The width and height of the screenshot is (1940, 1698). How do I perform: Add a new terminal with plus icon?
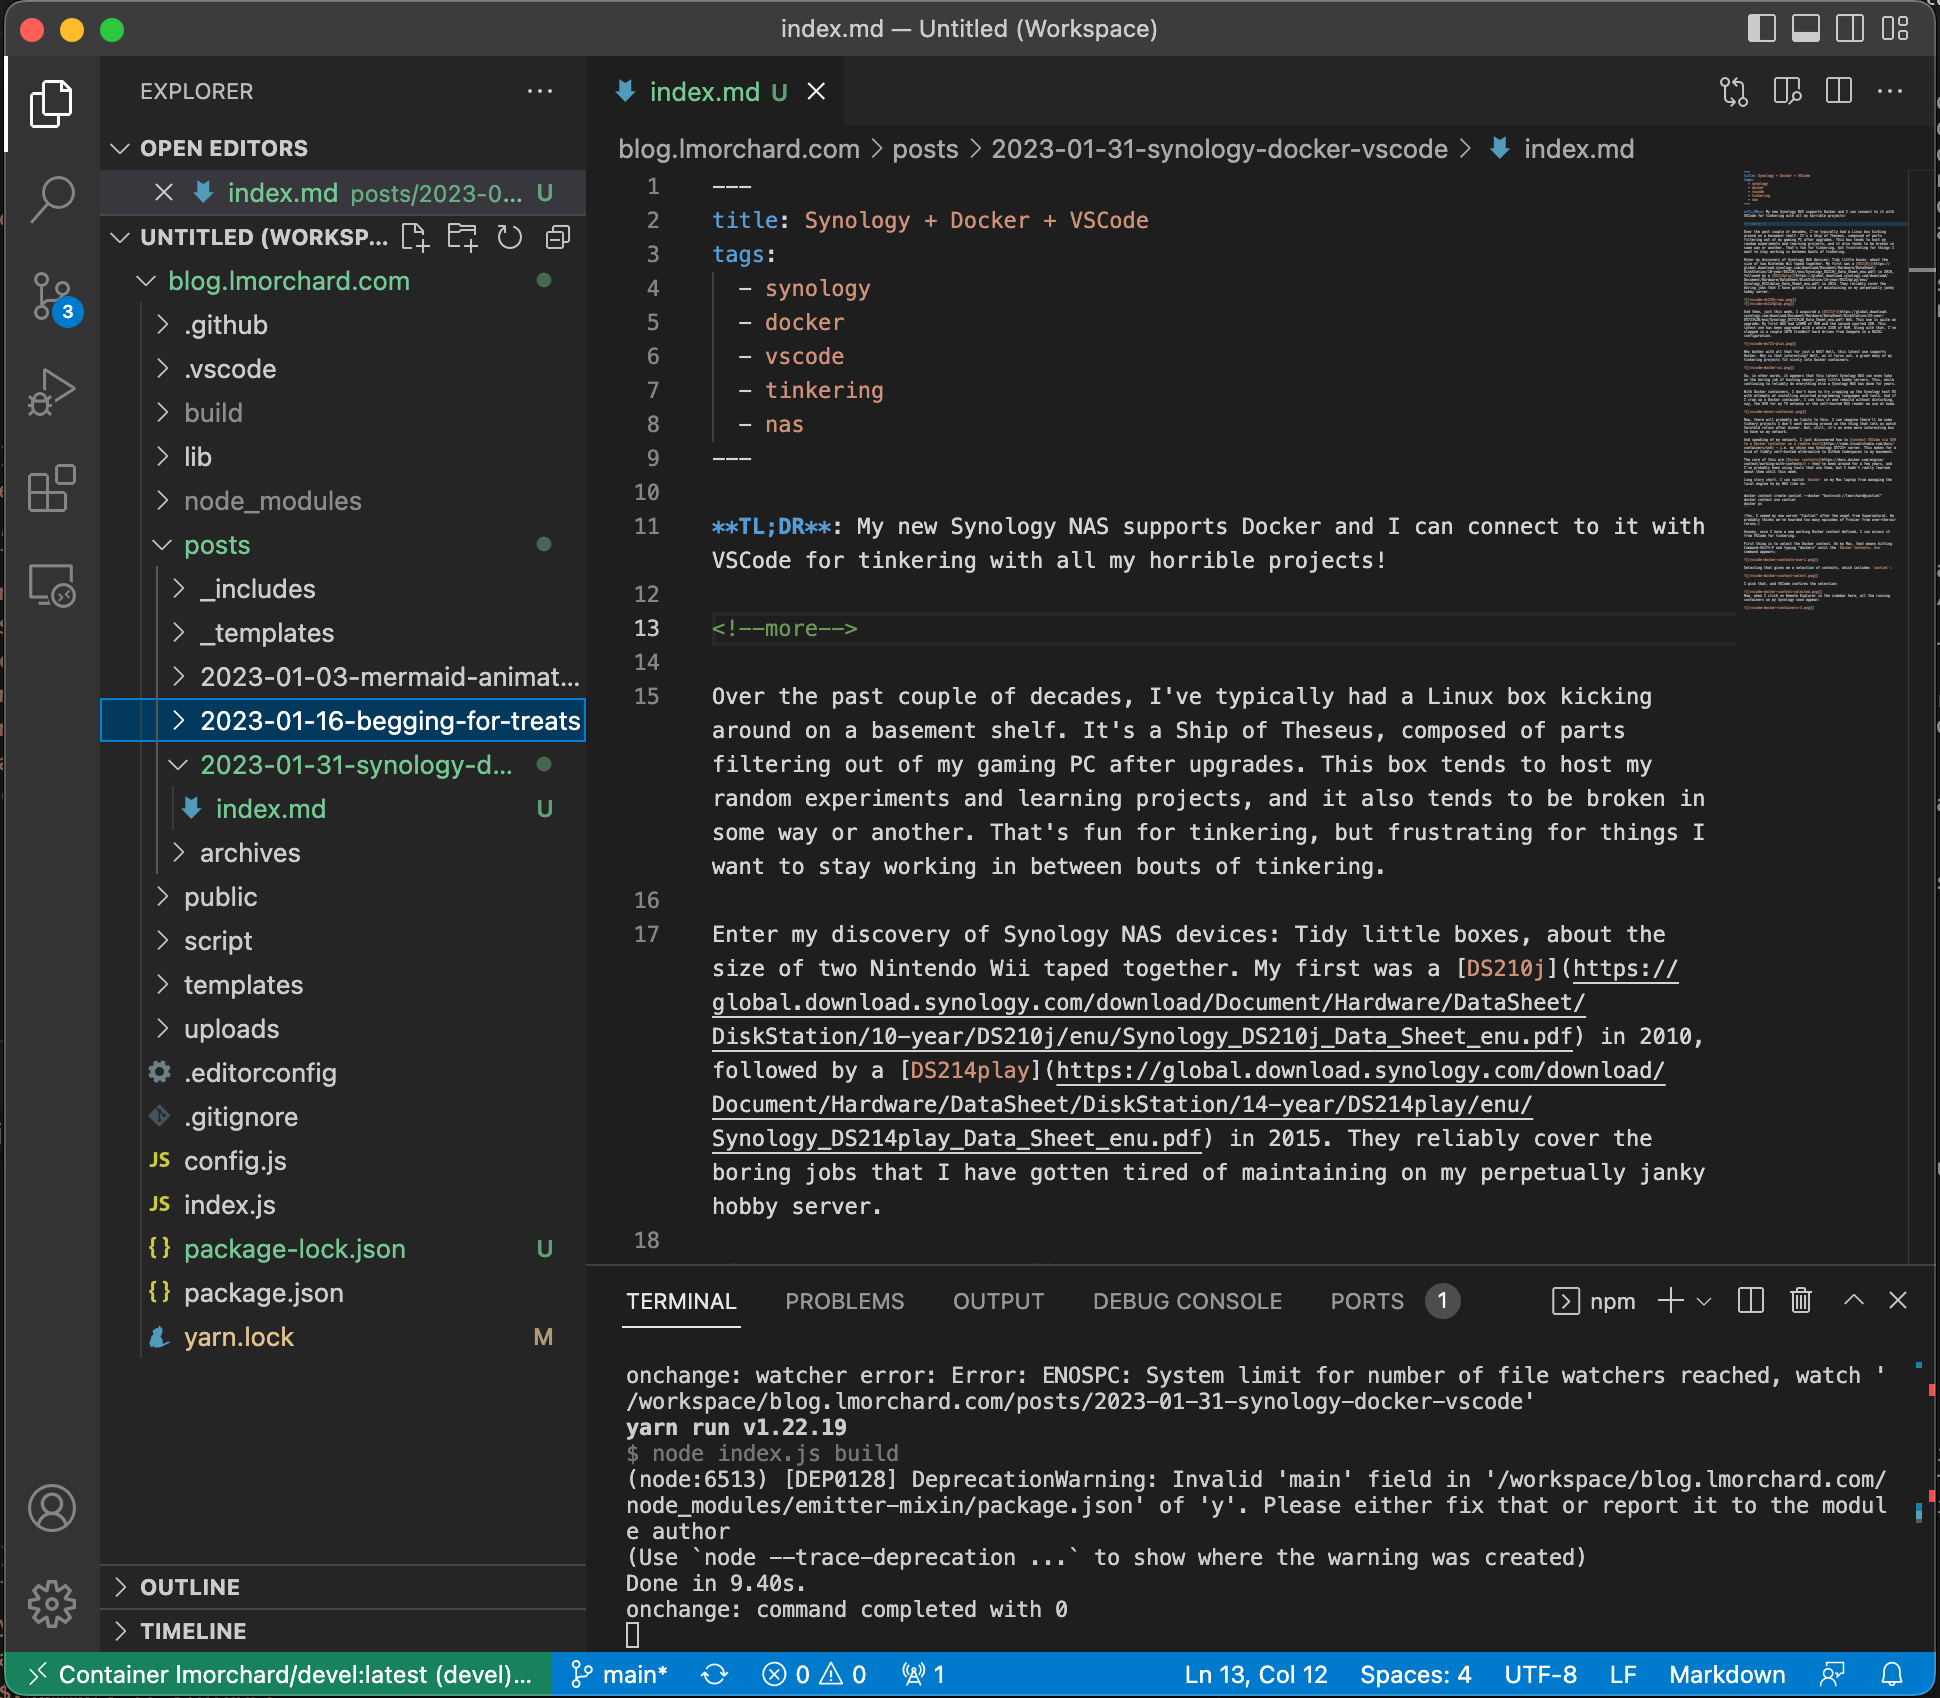point(1669,1300)
